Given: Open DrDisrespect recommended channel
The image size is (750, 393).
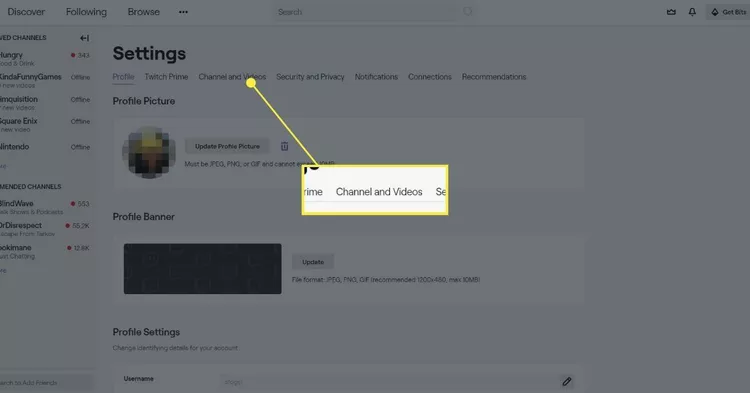Looking at the screenshot, I should pos(45,229).
